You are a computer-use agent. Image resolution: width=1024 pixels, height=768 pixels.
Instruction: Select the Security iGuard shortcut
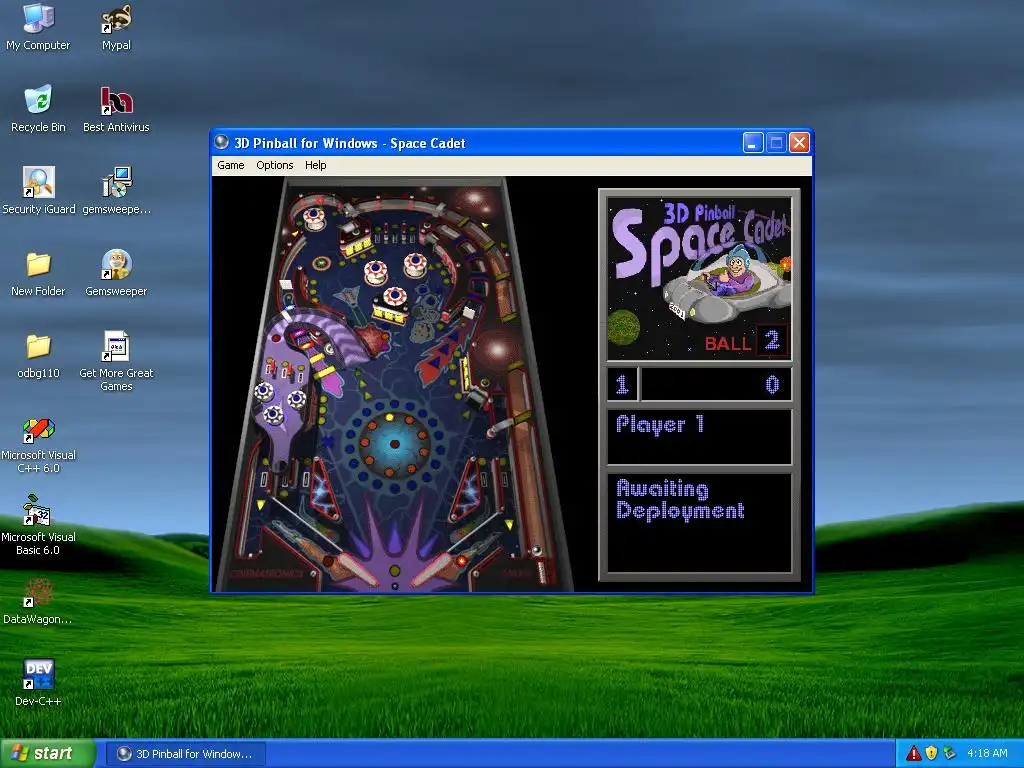pyautogui.click(x=39, y=190)
